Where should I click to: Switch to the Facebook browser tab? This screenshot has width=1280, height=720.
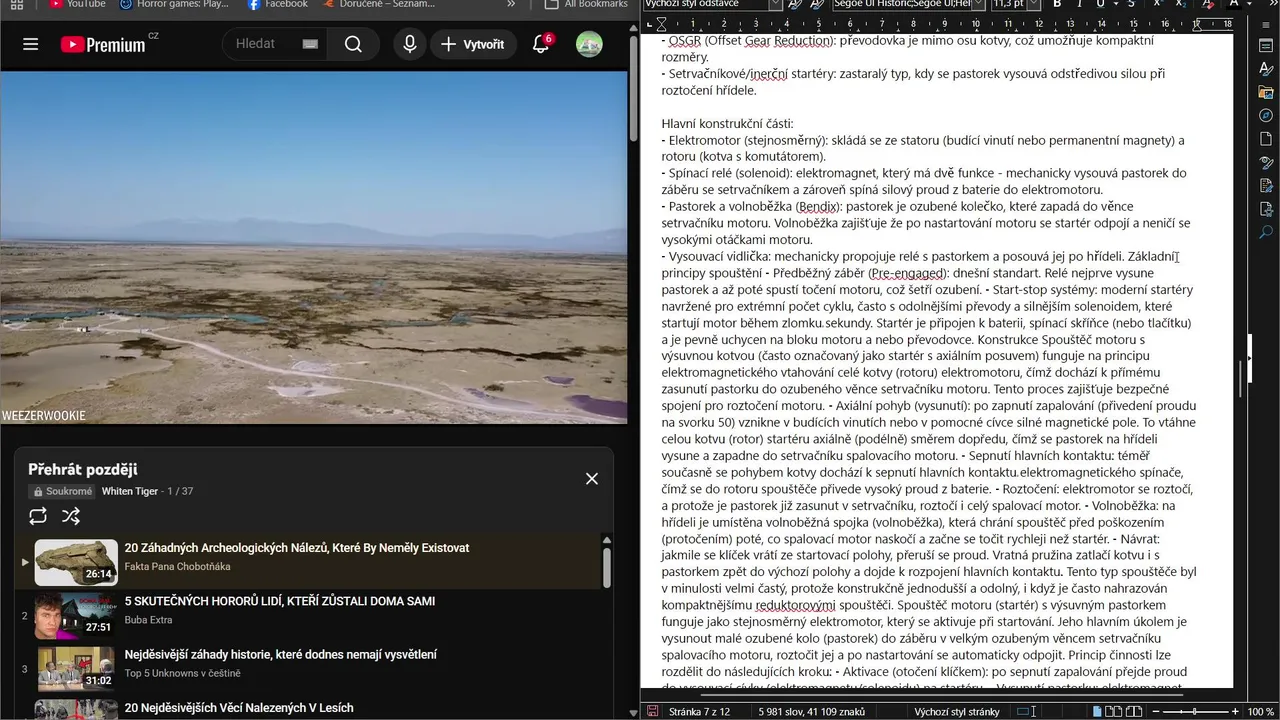click(278, 5)
